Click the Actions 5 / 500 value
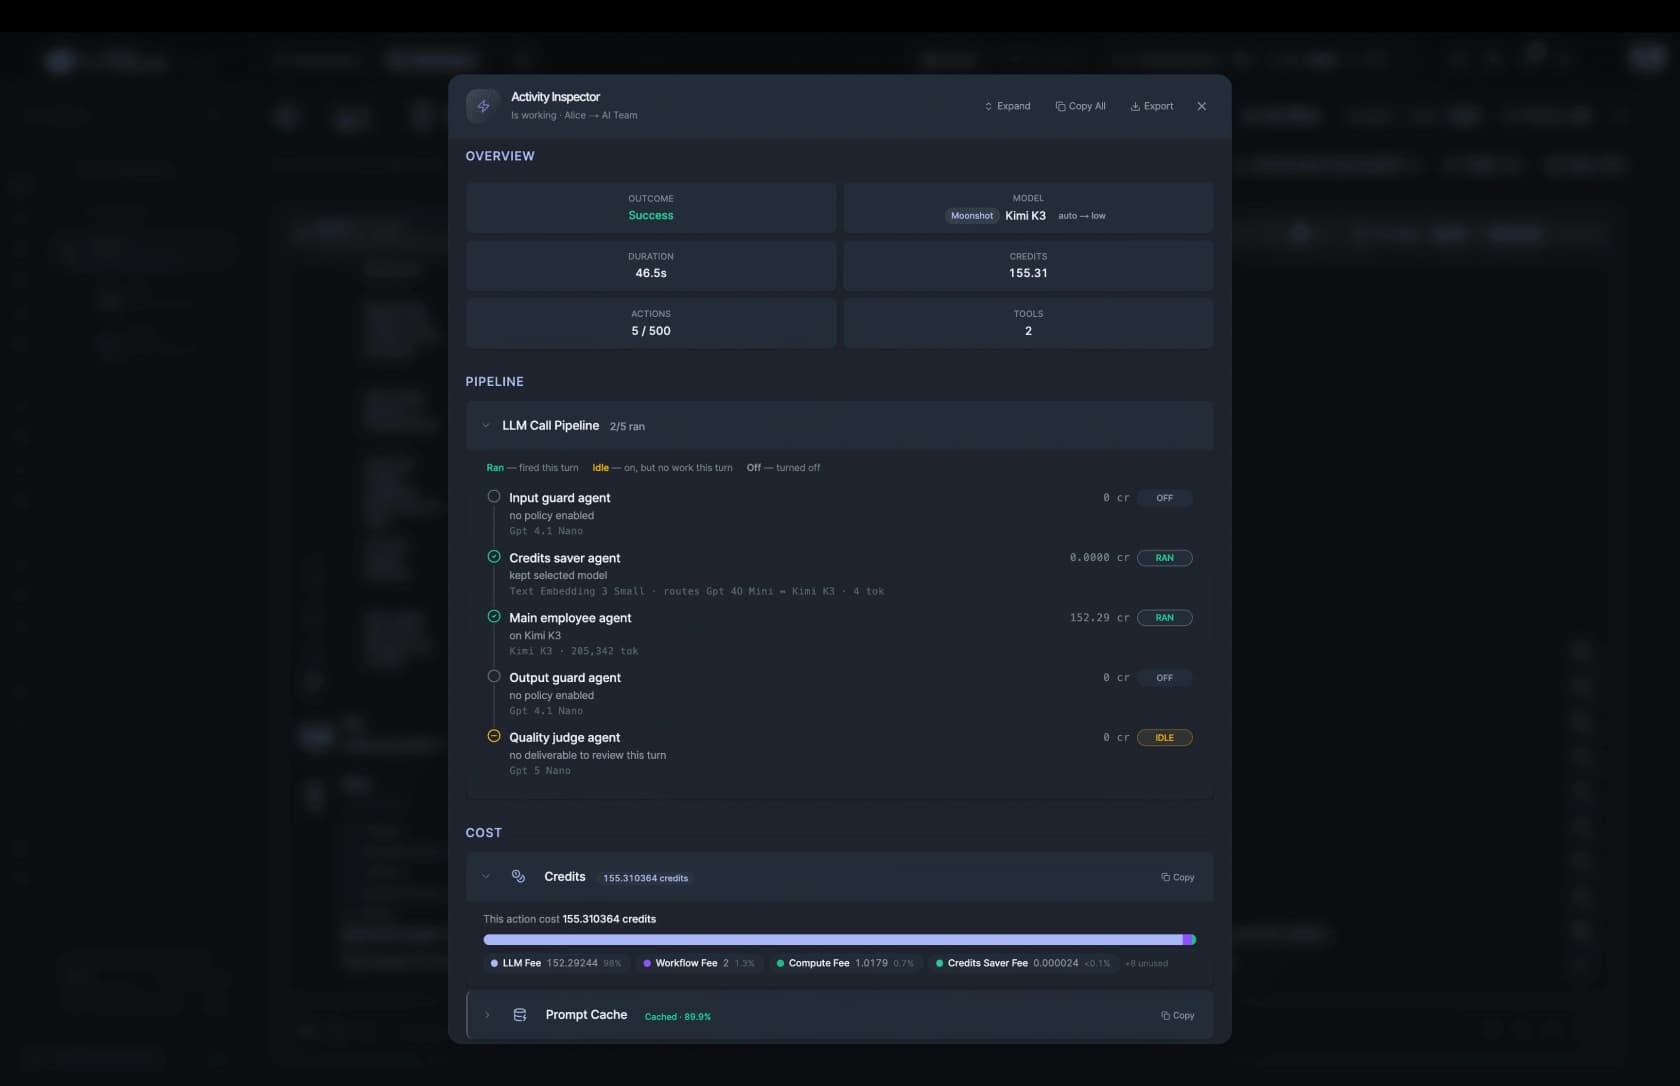This screenshot has width=1680, height=1086. click(x=651, y=331)
